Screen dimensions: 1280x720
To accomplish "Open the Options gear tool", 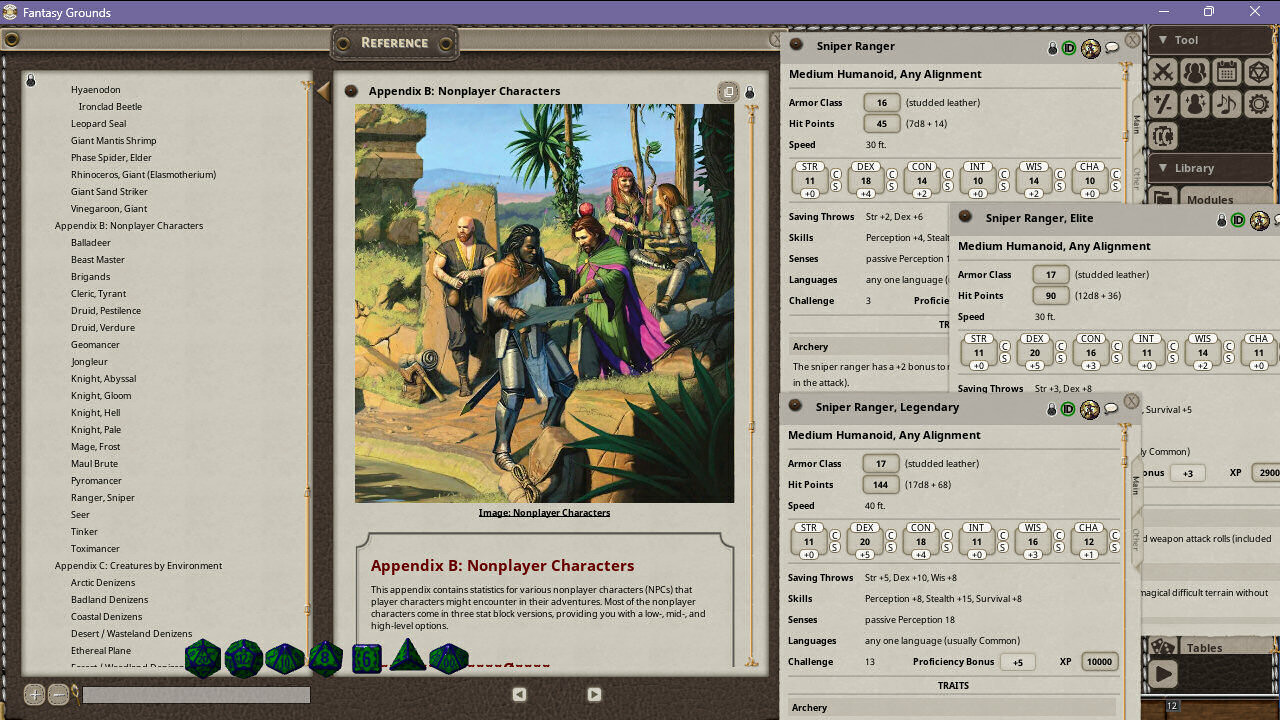I will pos(1259,104).
